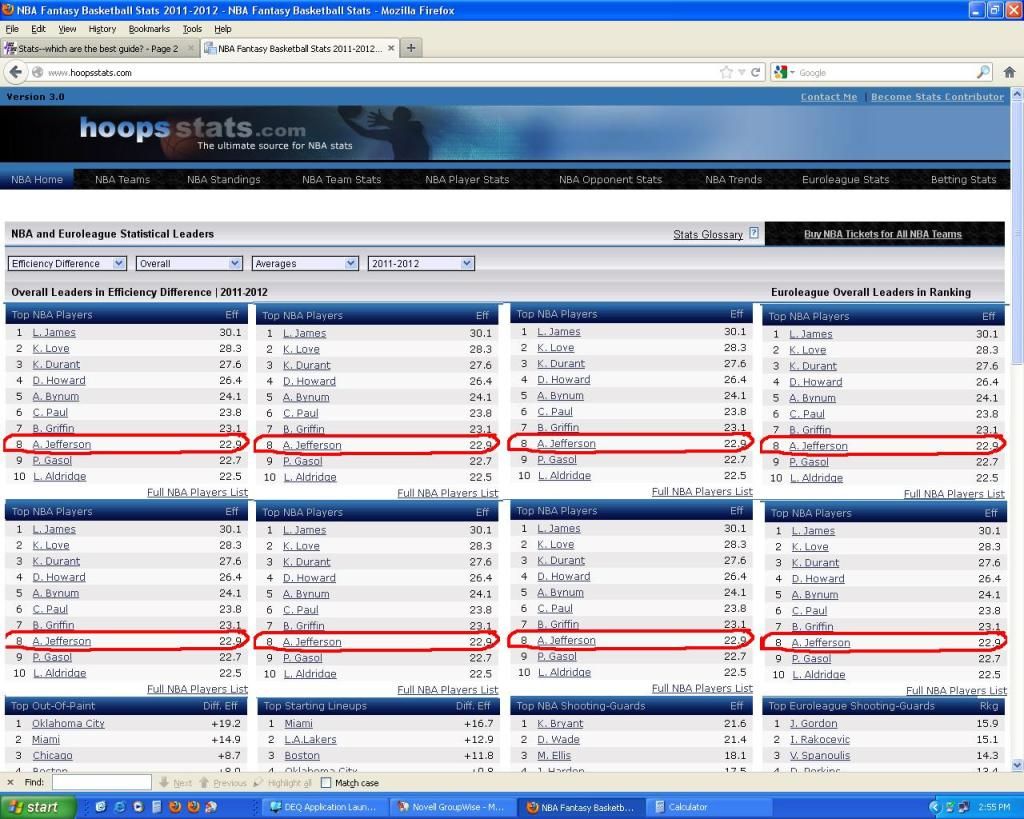
Task: Open the Euroleague Stats navigation item
Action: pos(846,179)
